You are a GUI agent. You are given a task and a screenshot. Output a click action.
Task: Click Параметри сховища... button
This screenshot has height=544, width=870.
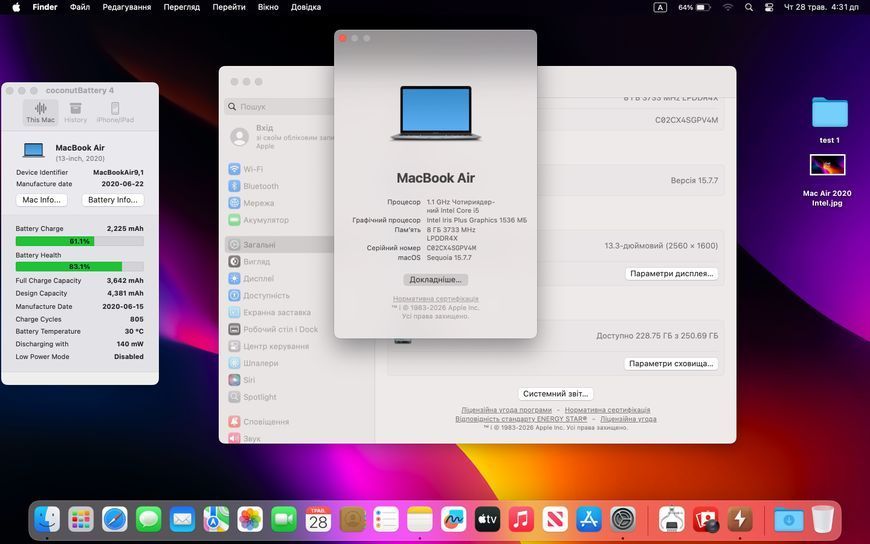[x=671, y=364]
